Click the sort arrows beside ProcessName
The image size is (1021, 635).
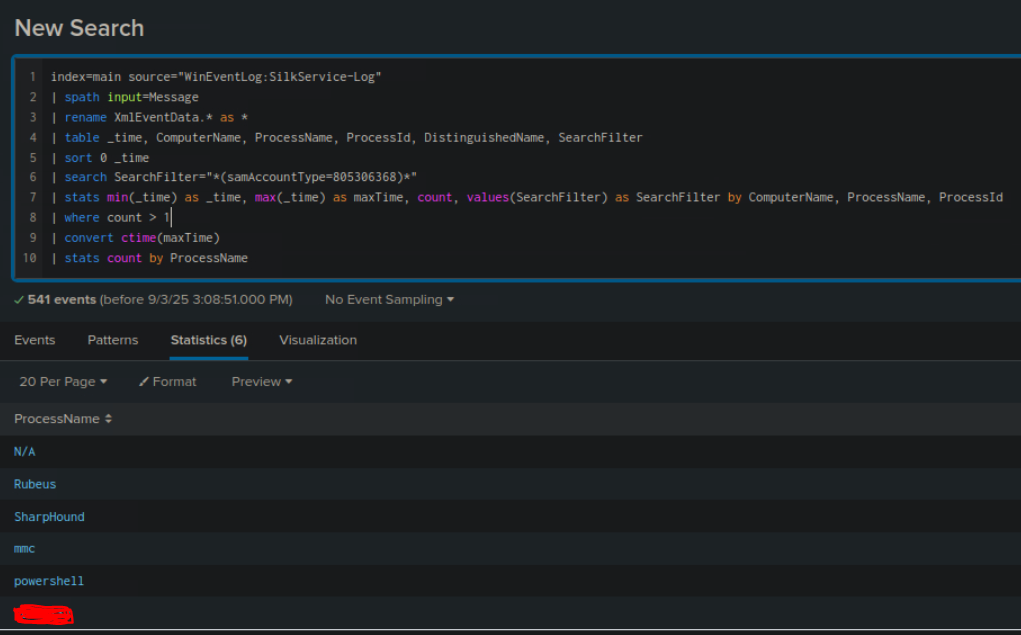[108, 419]
